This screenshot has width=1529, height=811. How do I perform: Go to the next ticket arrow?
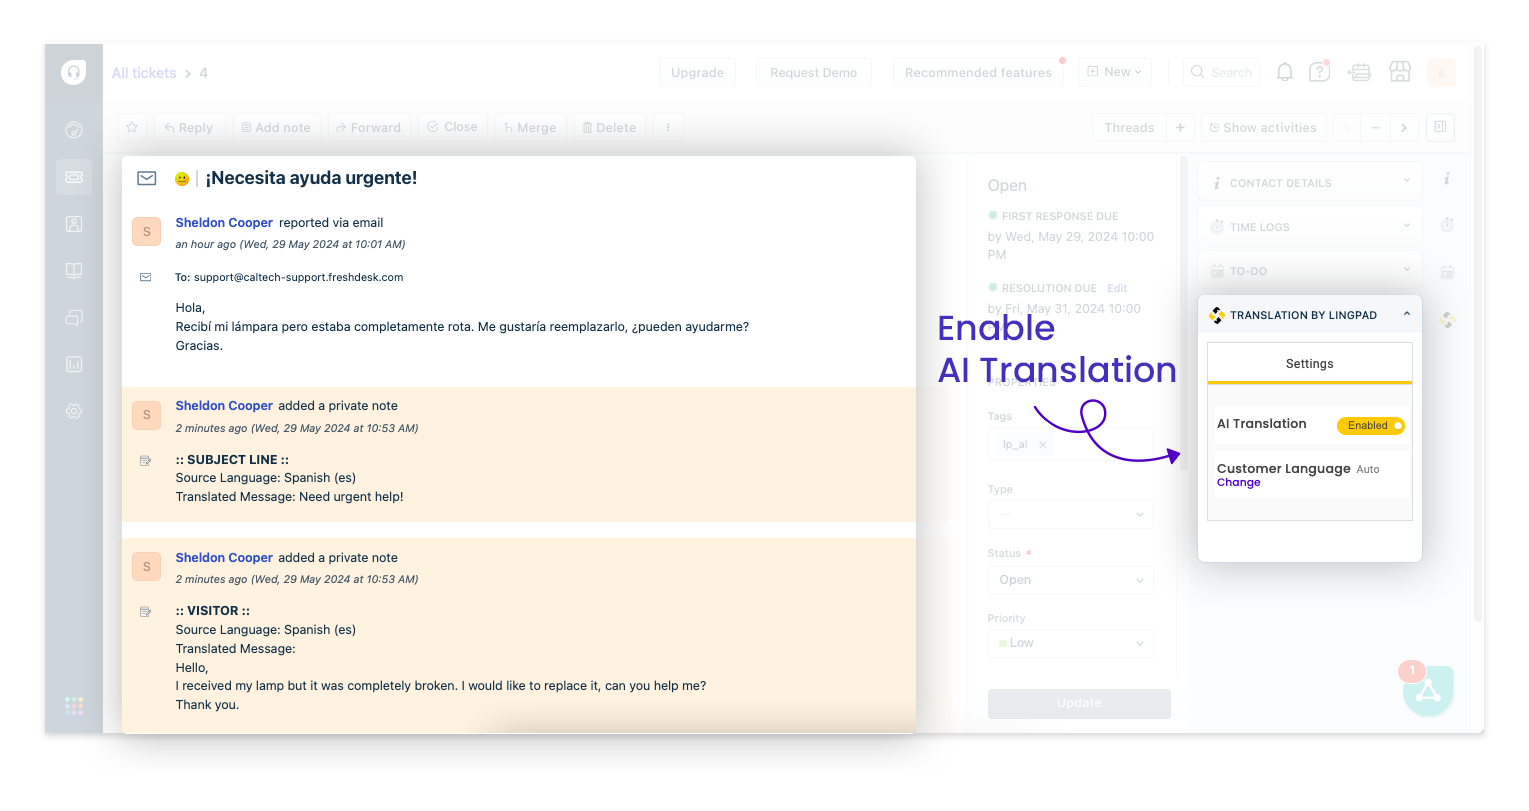point(1404,128)
